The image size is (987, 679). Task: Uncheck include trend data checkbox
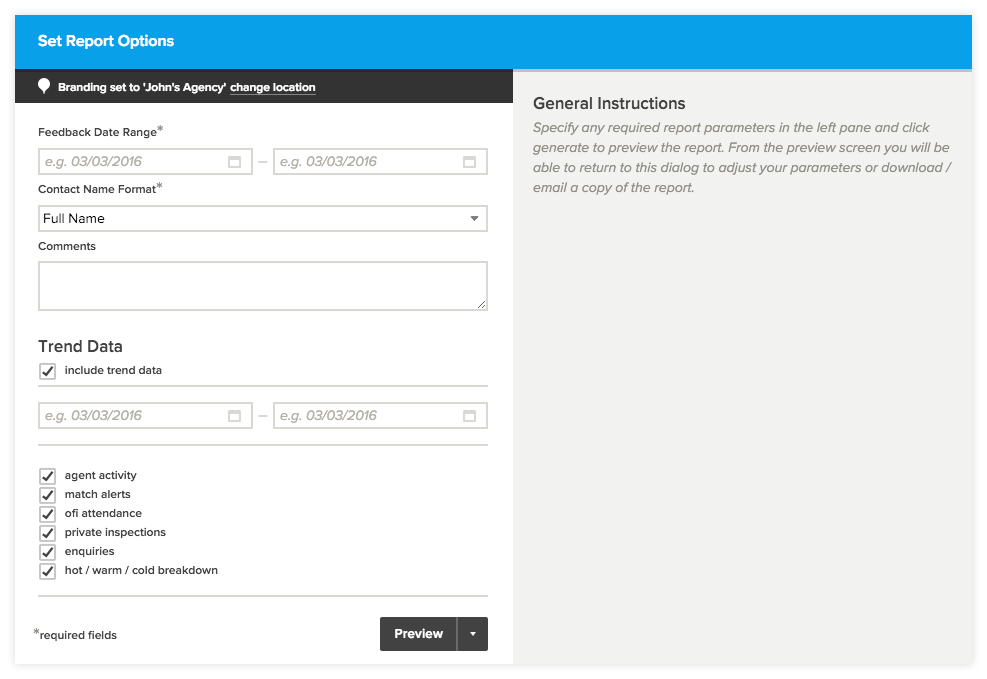[x=48, y=371]
